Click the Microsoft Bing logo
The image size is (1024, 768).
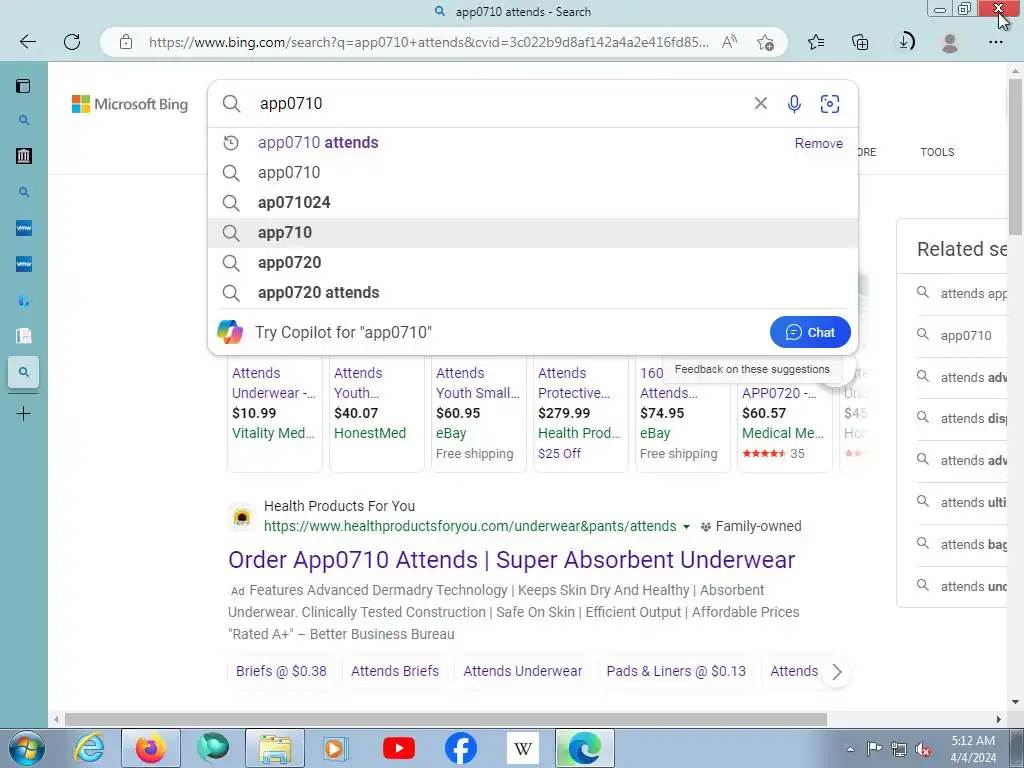pyautogui.click(x=130, y=104)
